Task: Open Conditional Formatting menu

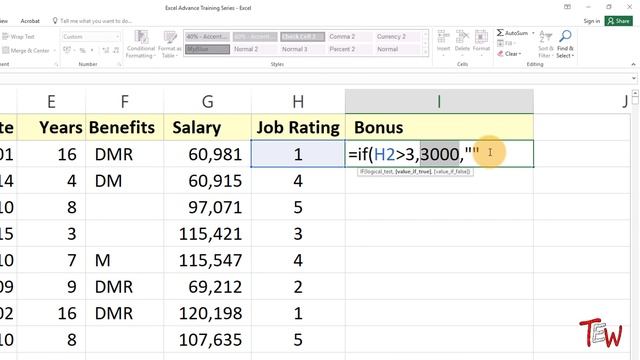Action: [x=141, y=44]
